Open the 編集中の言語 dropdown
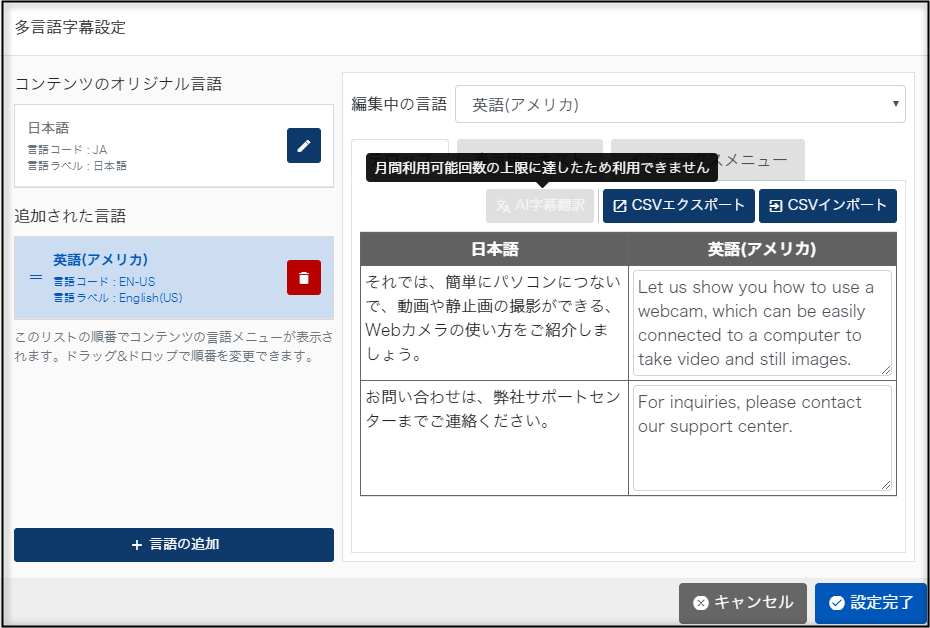This screenshot has width=930, height=628. point(679,104)
